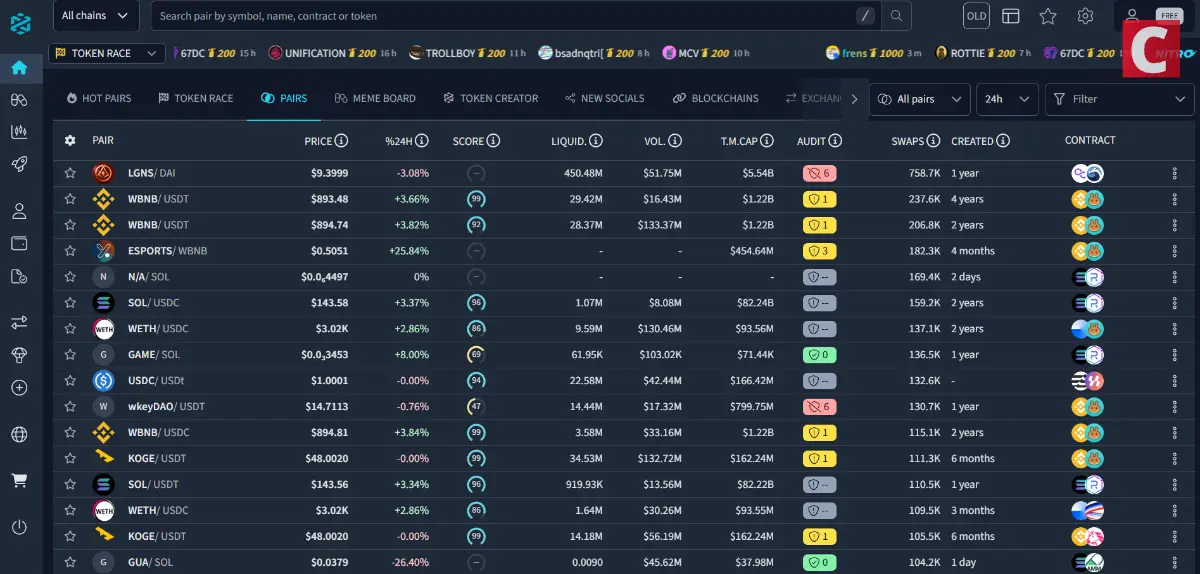Image resolution: width=1200 pixels, height=574 pixels.
Task: Click the shopping cart sidebar icon
Action: (x=19, y=480)
